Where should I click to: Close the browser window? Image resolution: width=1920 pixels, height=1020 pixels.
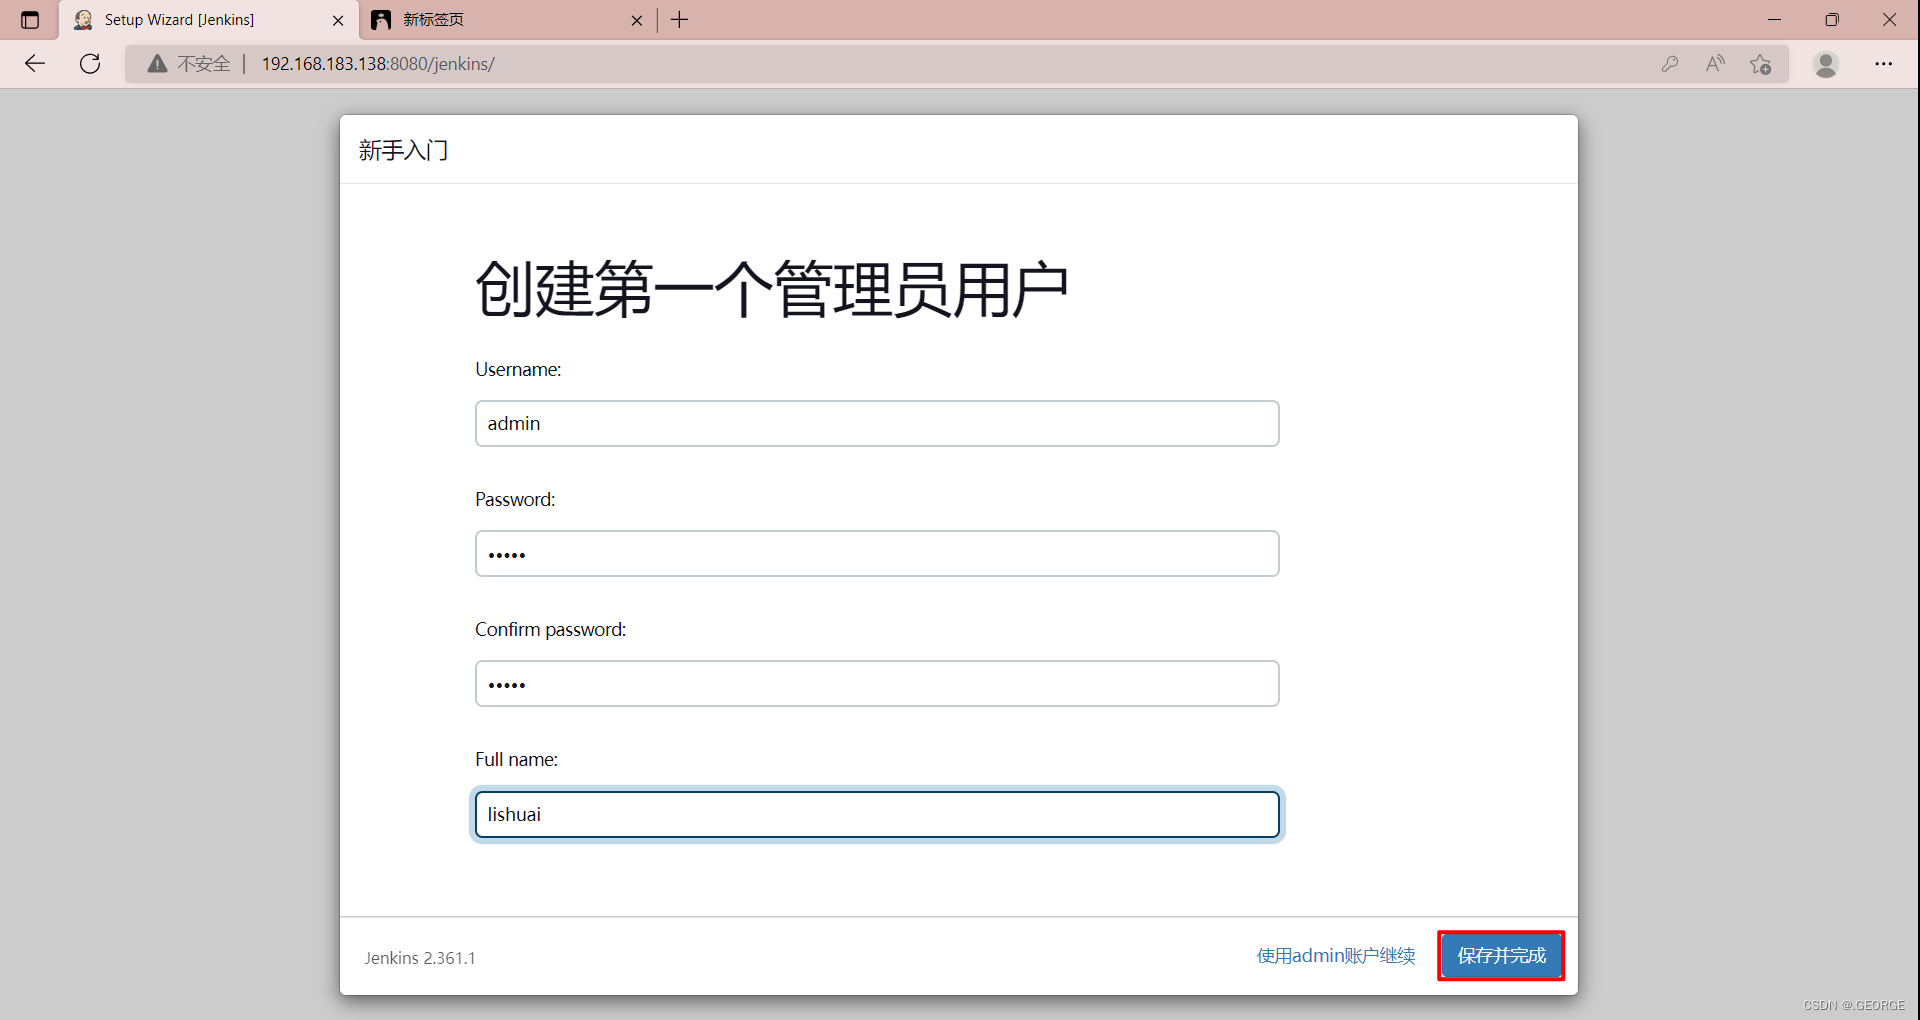click(1889, 20)
